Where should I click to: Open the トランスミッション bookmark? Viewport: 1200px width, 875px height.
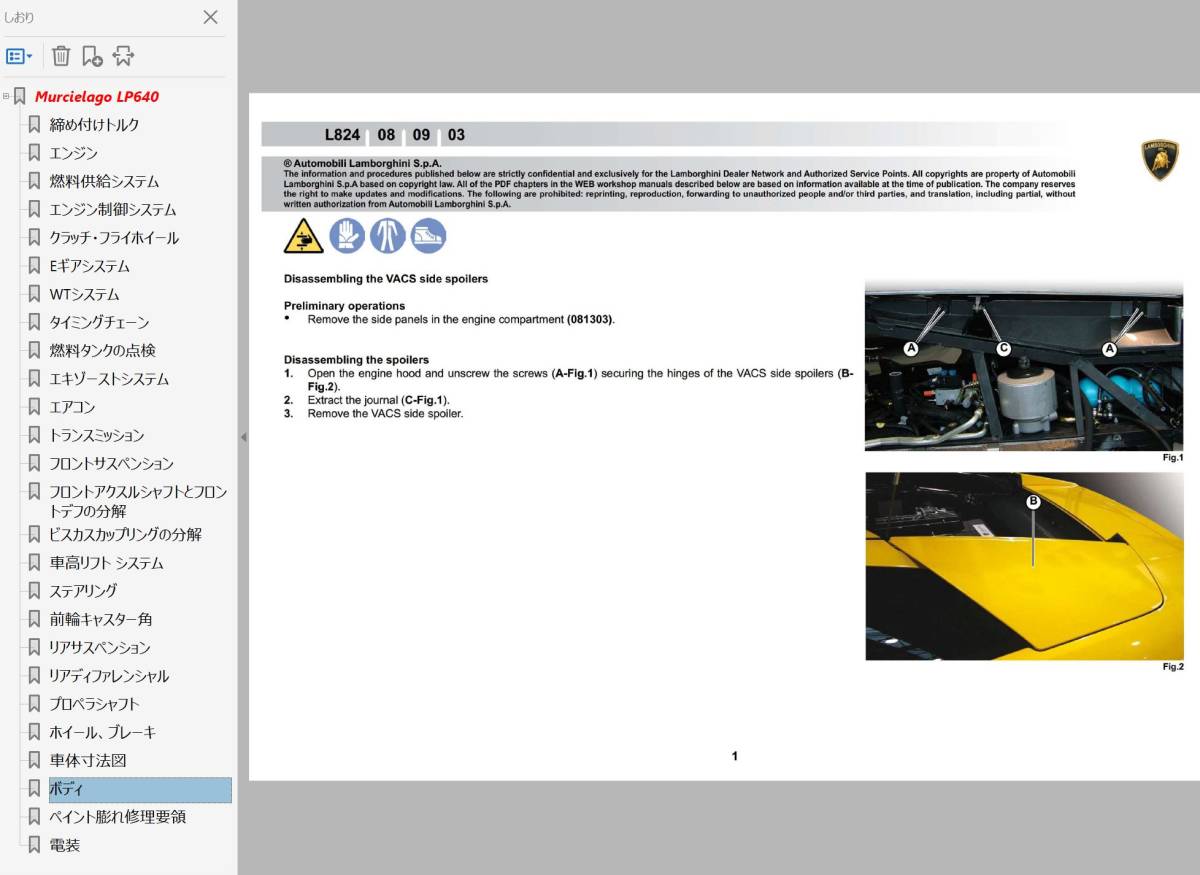click(x=96, y=435)
